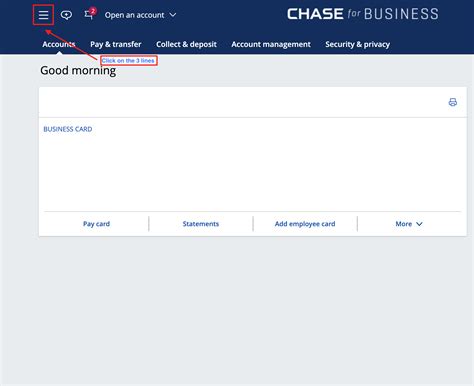Switch to the Accounts tab

pyautogui.click(x=59, y=44)
